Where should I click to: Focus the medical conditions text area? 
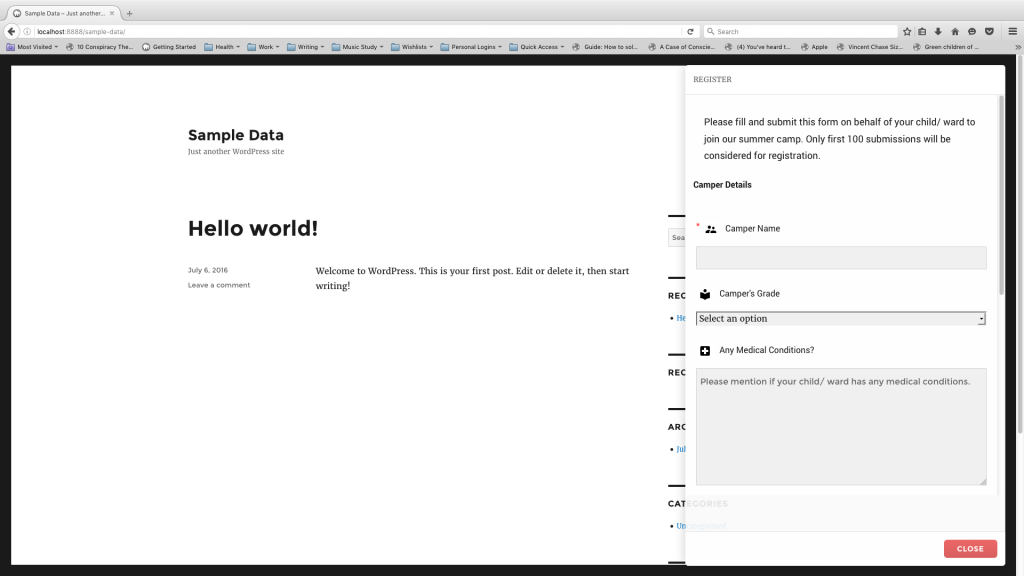pyautogui.click(x=841, y=427)
